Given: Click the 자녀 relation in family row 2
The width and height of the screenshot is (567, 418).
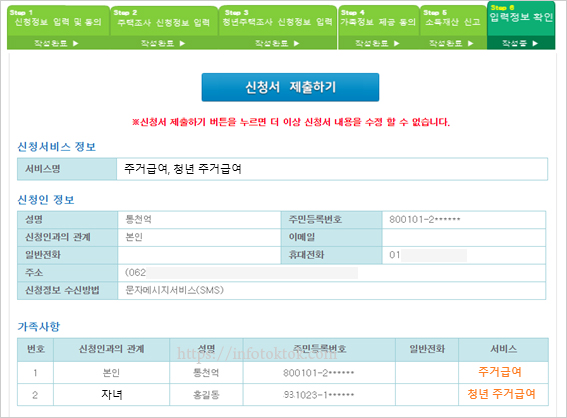Looking at the screenshot, I should pyautogui.click(x=112, y=394).
